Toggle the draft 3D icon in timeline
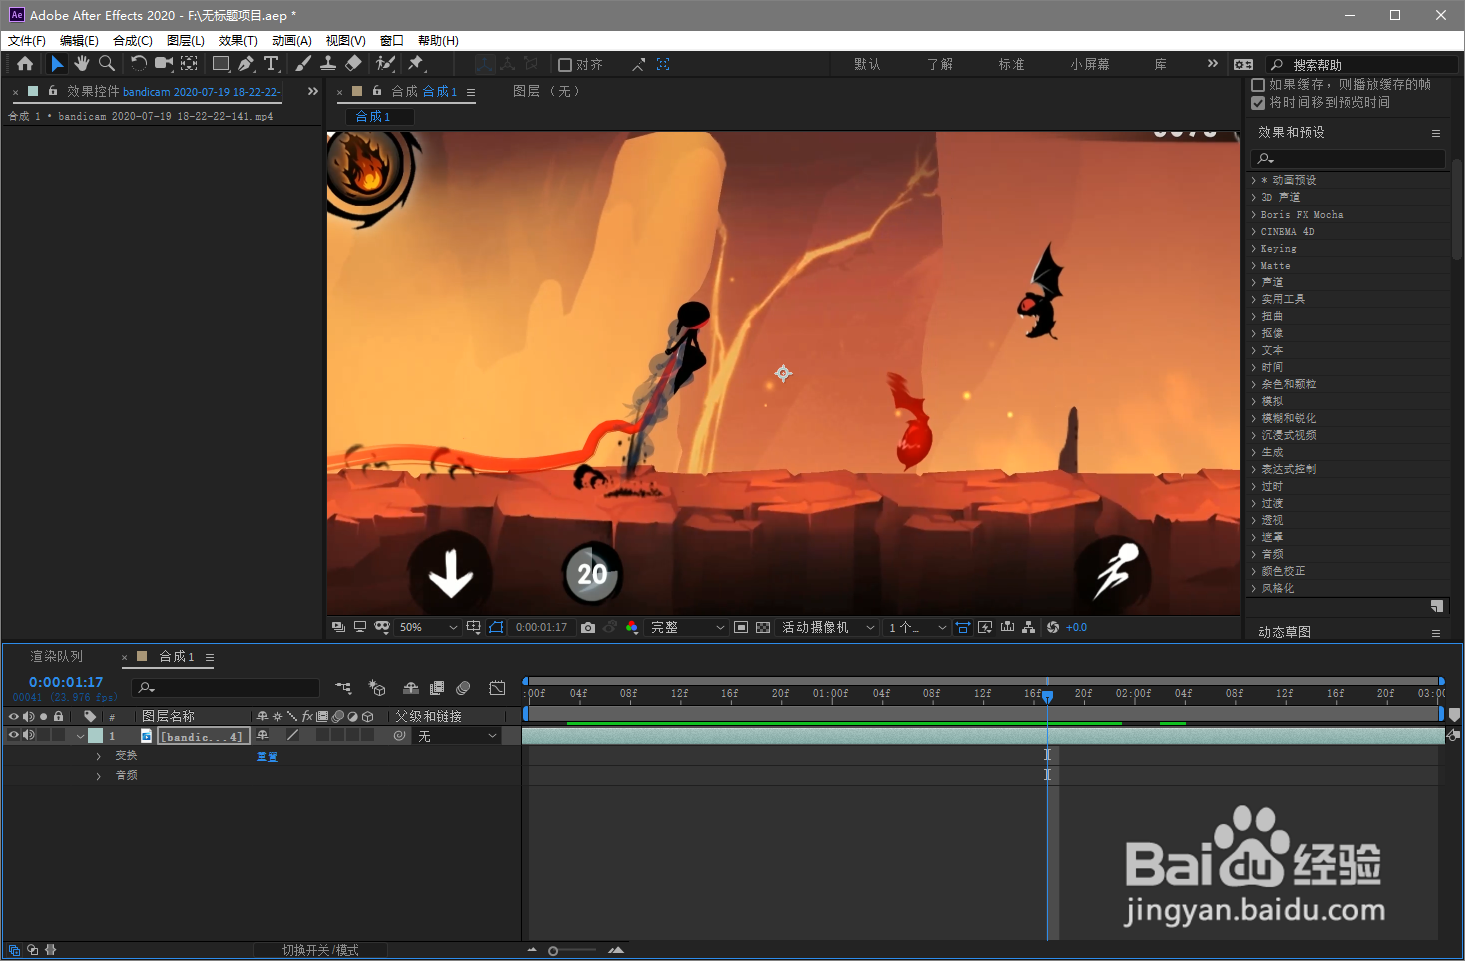 pos(377,688)
